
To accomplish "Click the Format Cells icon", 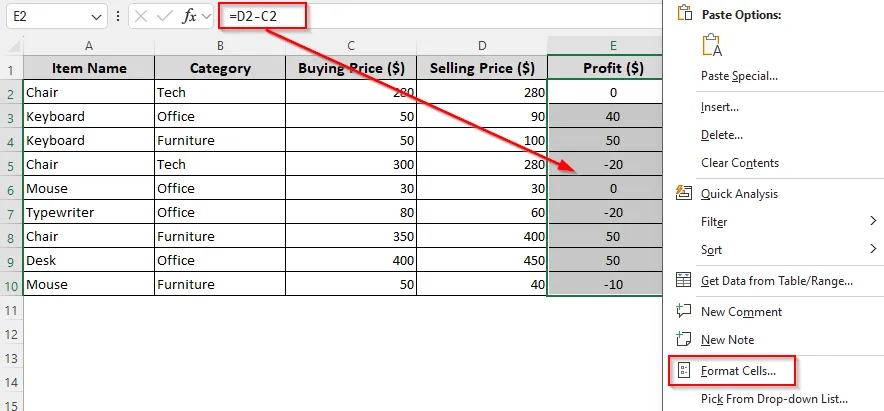I will point(684,370).
